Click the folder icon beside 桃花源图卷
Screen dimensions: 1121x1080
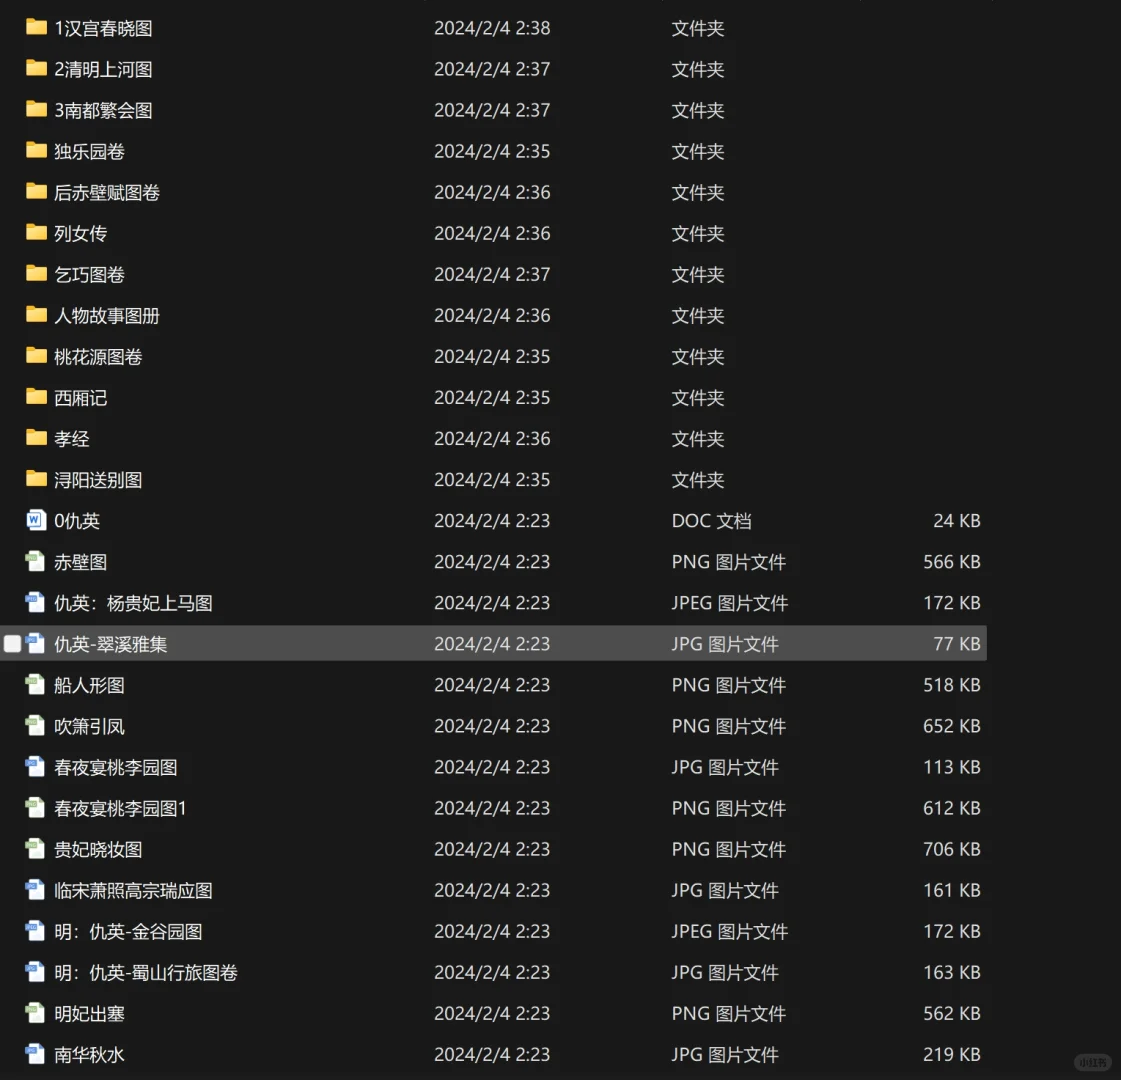point(36,356)
